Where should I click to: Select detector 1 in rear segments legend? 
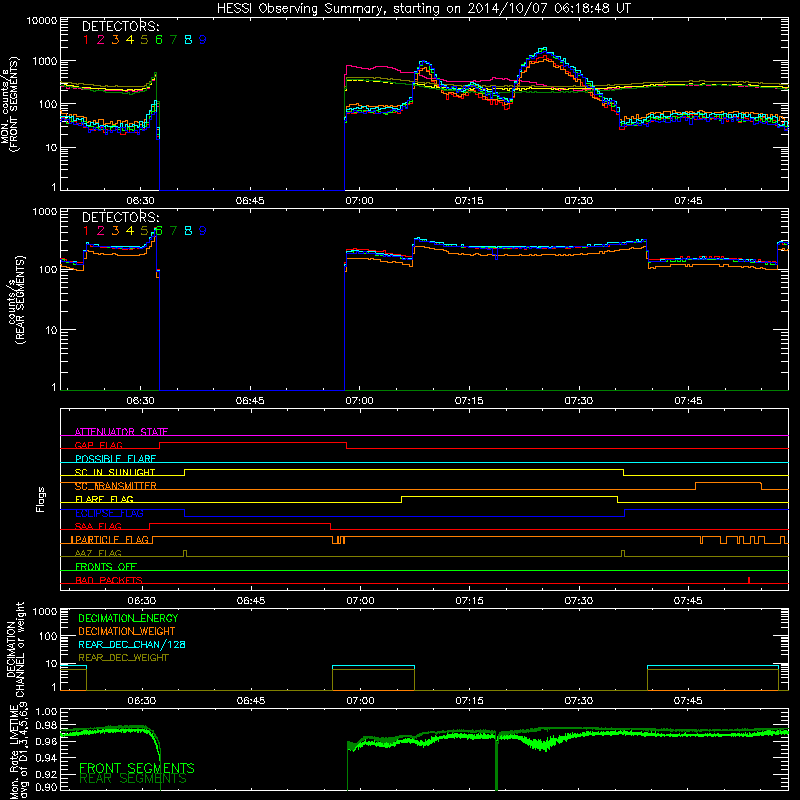pos(86,231)
